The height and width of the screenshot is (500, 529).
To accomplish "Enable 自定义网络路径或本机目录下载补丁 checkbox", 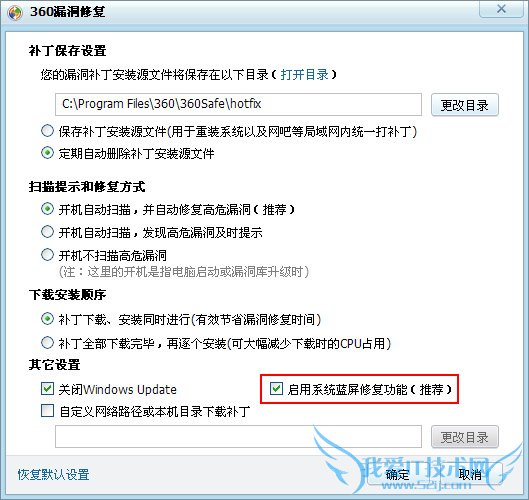I will pyautogui.click(x=47, y=411).
